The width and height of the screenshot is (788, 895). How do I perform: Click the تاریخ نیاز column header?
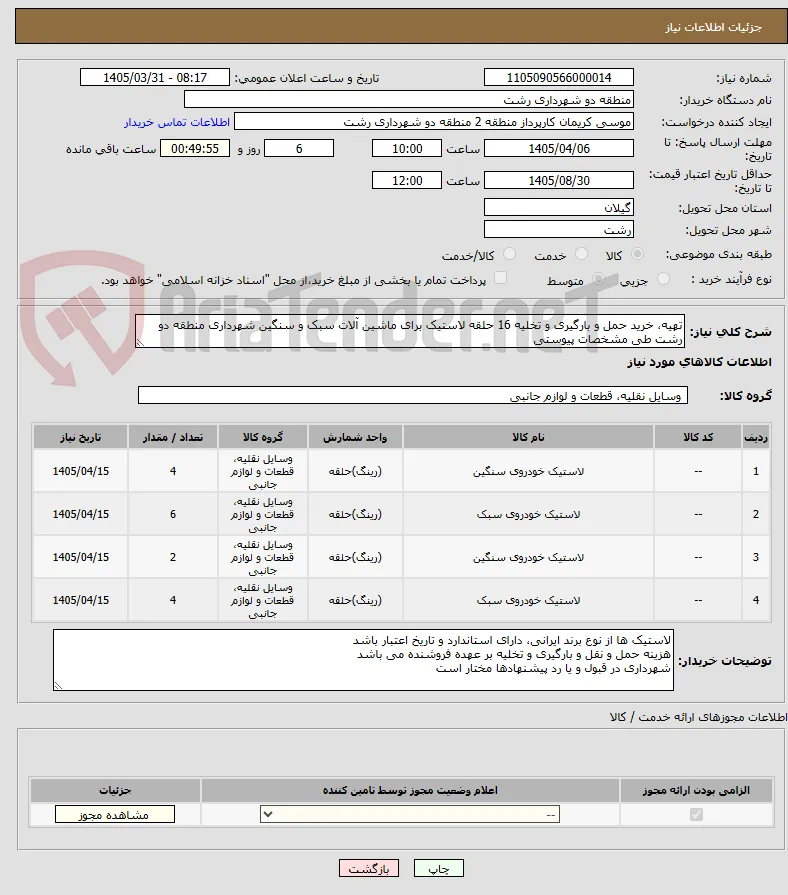pos(80,437)
